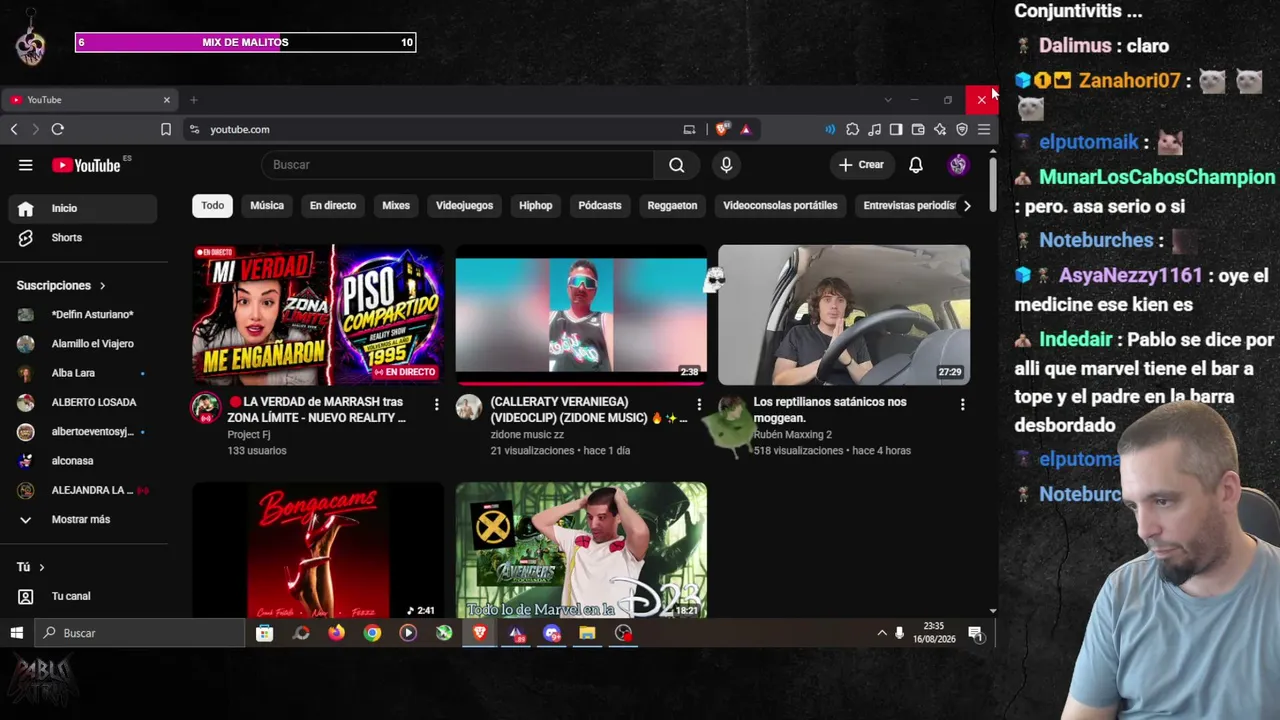Open a new browser tab
The width and height of the screenshot is (1280, 720).
pyautogui.click(x=194, y=100)
